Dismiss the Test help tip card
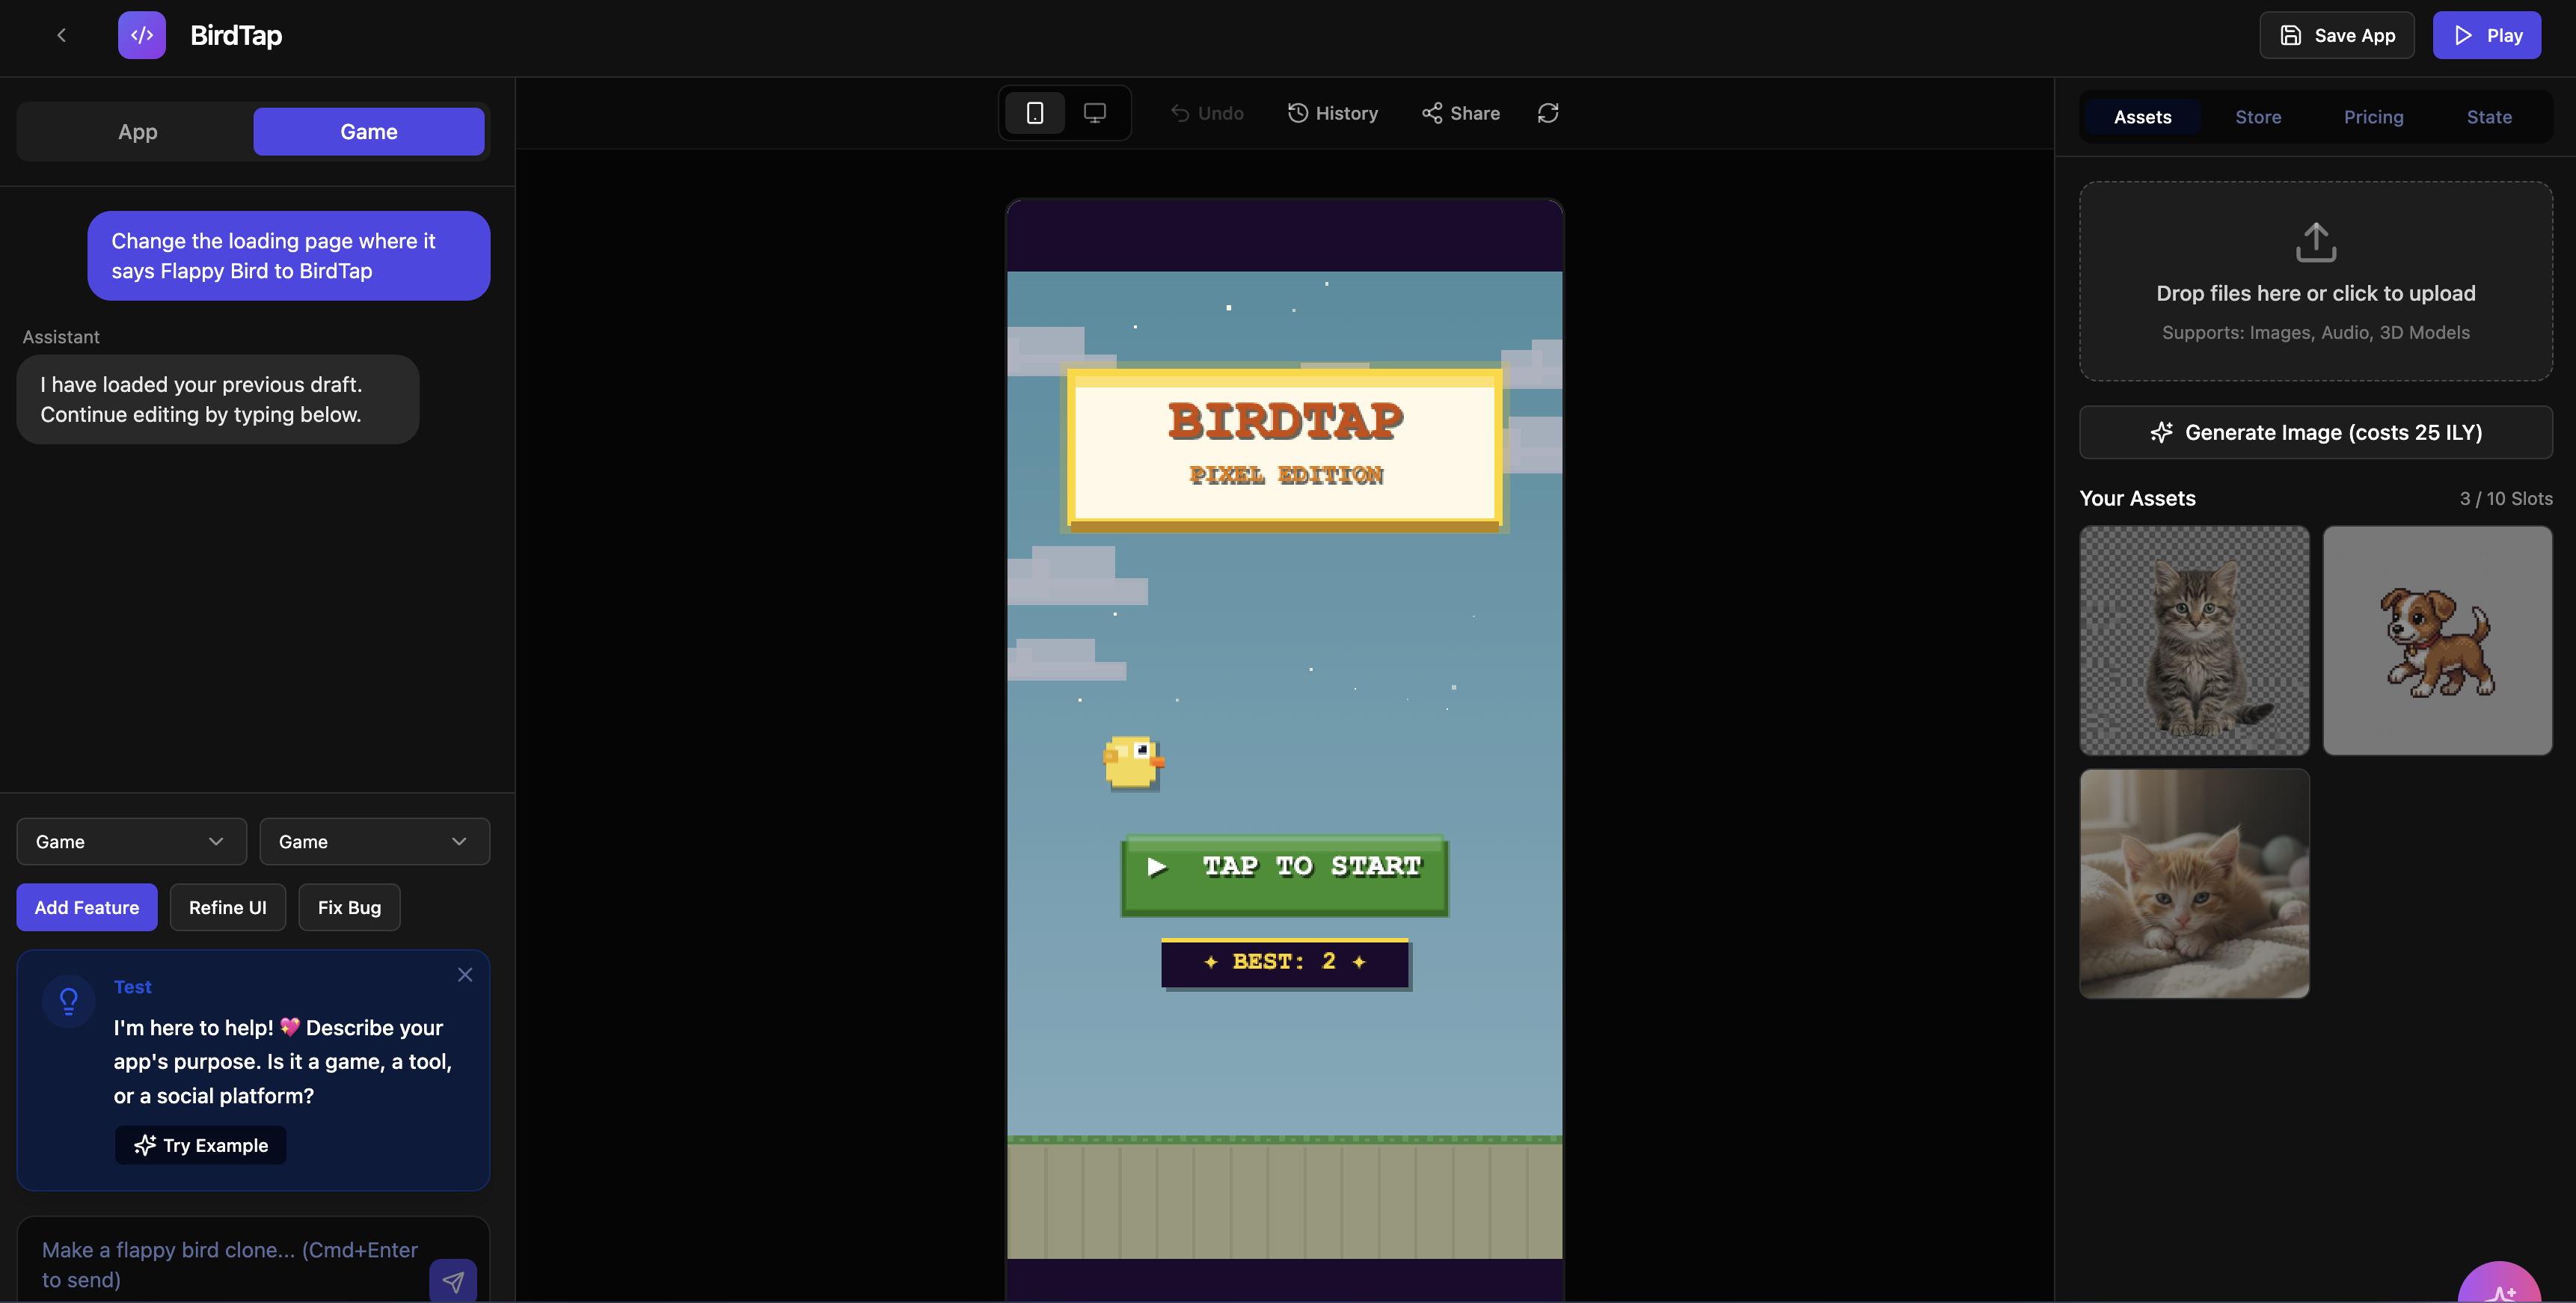This screenshot has height=1303, width=2576. pyautogui.click(x=465, y=975)
